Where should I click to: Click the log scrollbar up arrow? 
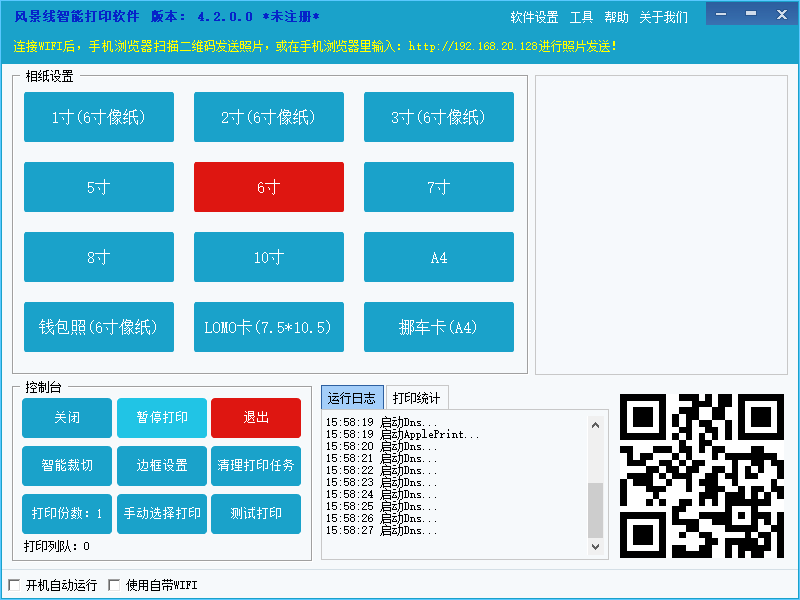595,424
